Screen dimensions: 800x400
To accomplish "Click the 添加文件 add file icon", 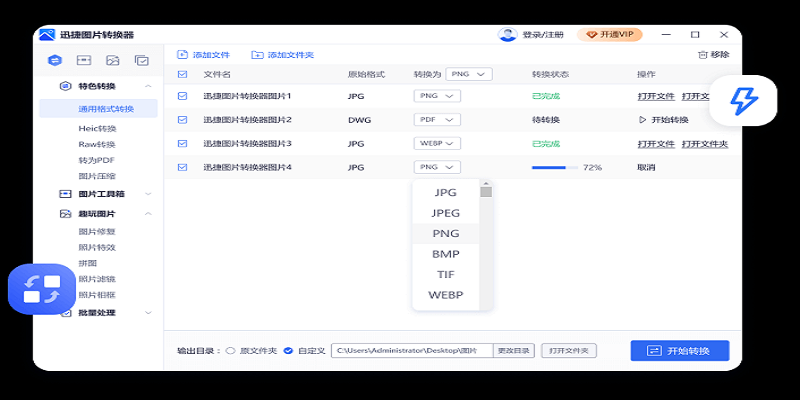I will pyautogui.click(x=182, y=55).
